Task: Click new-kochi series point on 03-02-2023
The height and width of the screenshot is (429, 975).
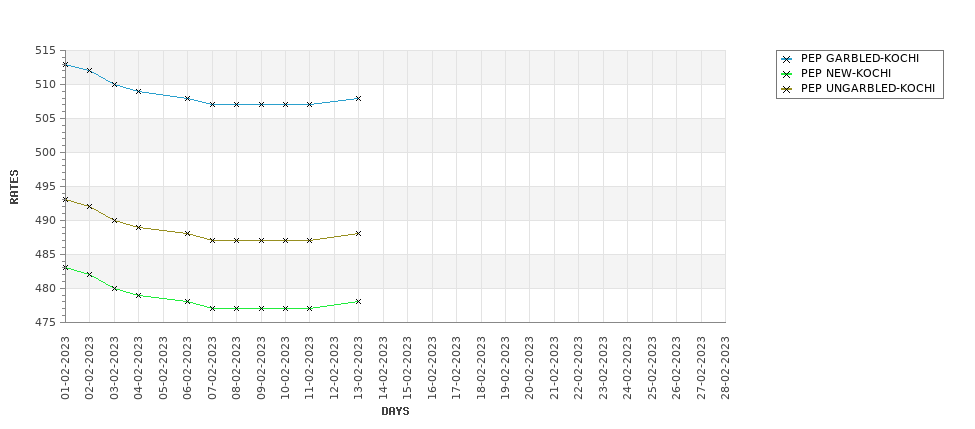Action: (x=114, y=288)
